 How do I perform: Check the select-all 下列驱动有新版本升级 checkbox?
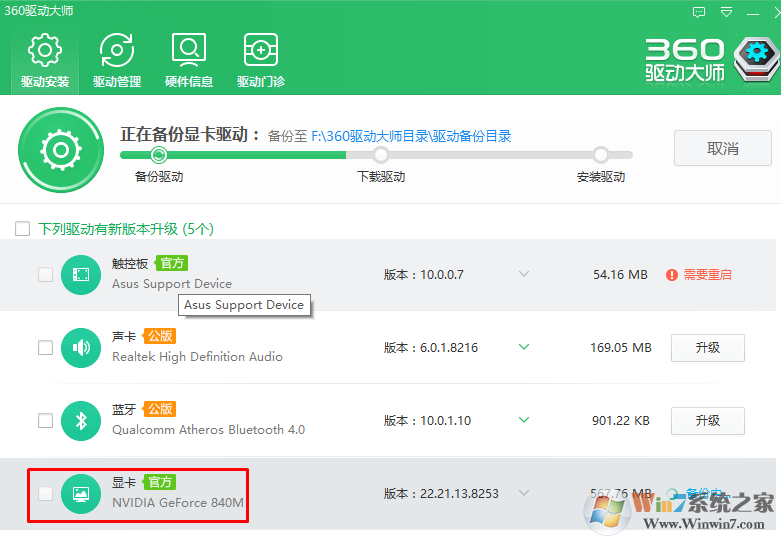click(22, 229)
